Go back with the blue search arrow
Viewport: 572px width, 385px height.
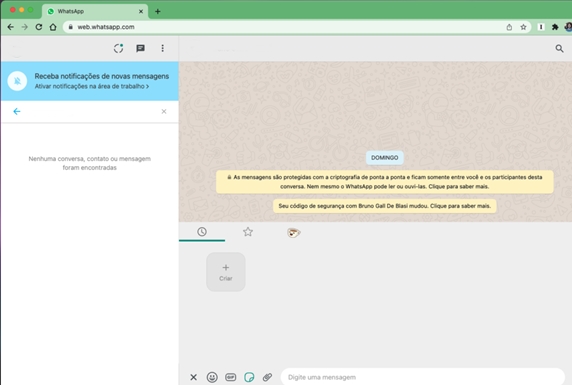pyautogui.click(x=17, y=111)
